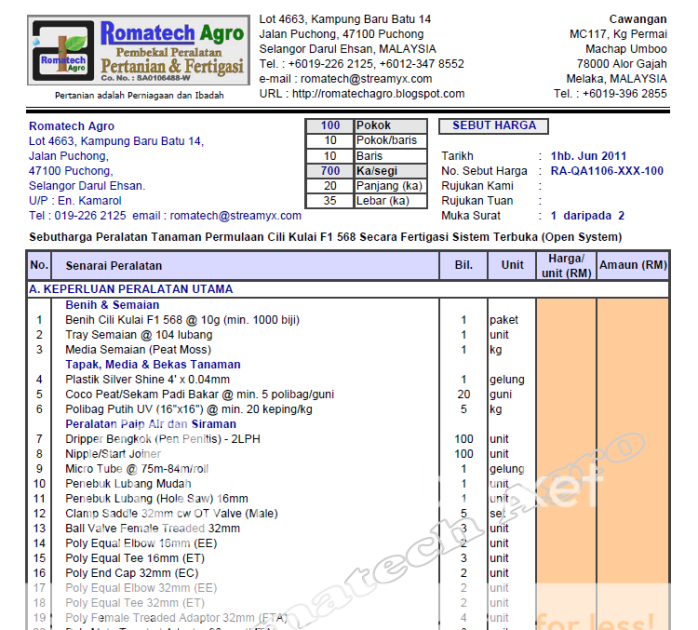
Task: Click page indicator '1 daripada 2'
Action: 587,215
